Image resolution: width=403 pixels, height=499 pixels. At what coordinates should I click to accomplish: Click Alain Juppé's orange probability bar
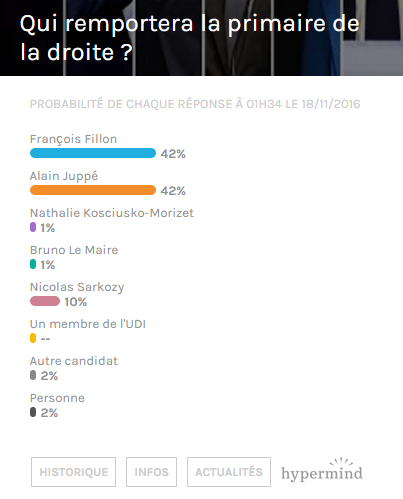93,190
